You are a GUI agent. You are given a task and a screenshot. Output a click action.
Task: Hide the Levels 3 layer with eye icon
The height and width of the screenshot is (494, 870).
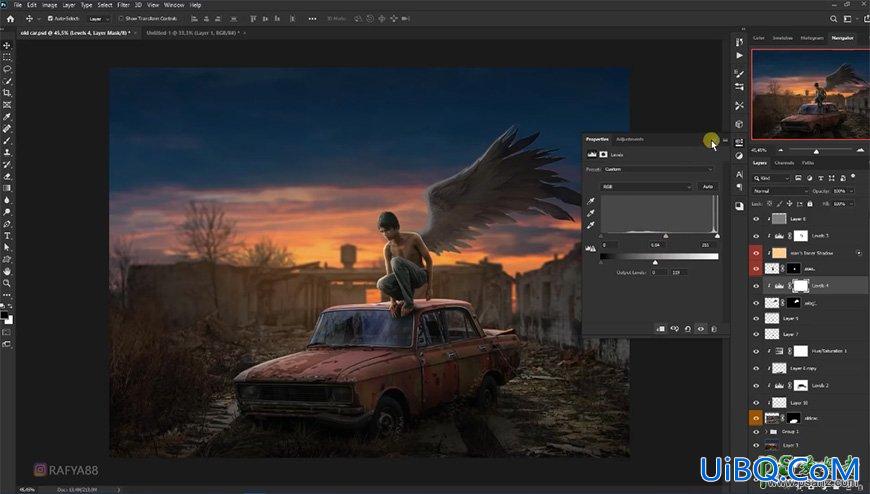(x=756, y=236)
